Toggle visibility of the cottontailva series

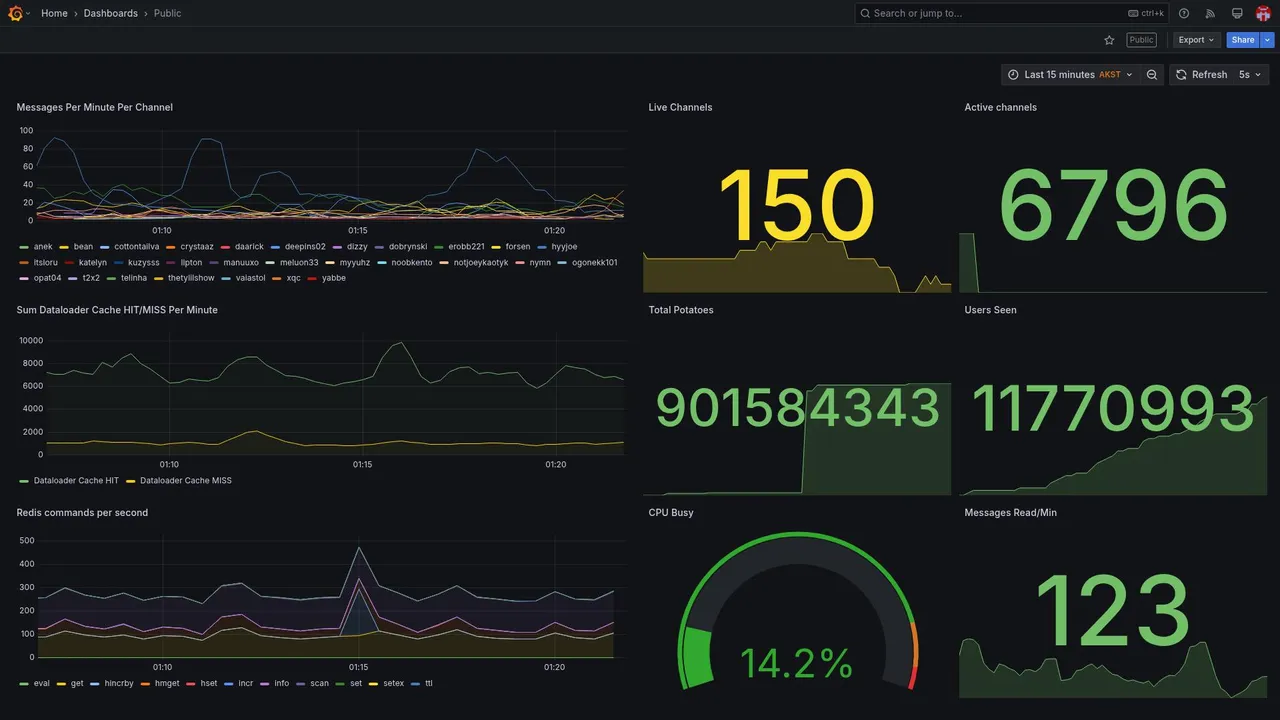(136, 247)
